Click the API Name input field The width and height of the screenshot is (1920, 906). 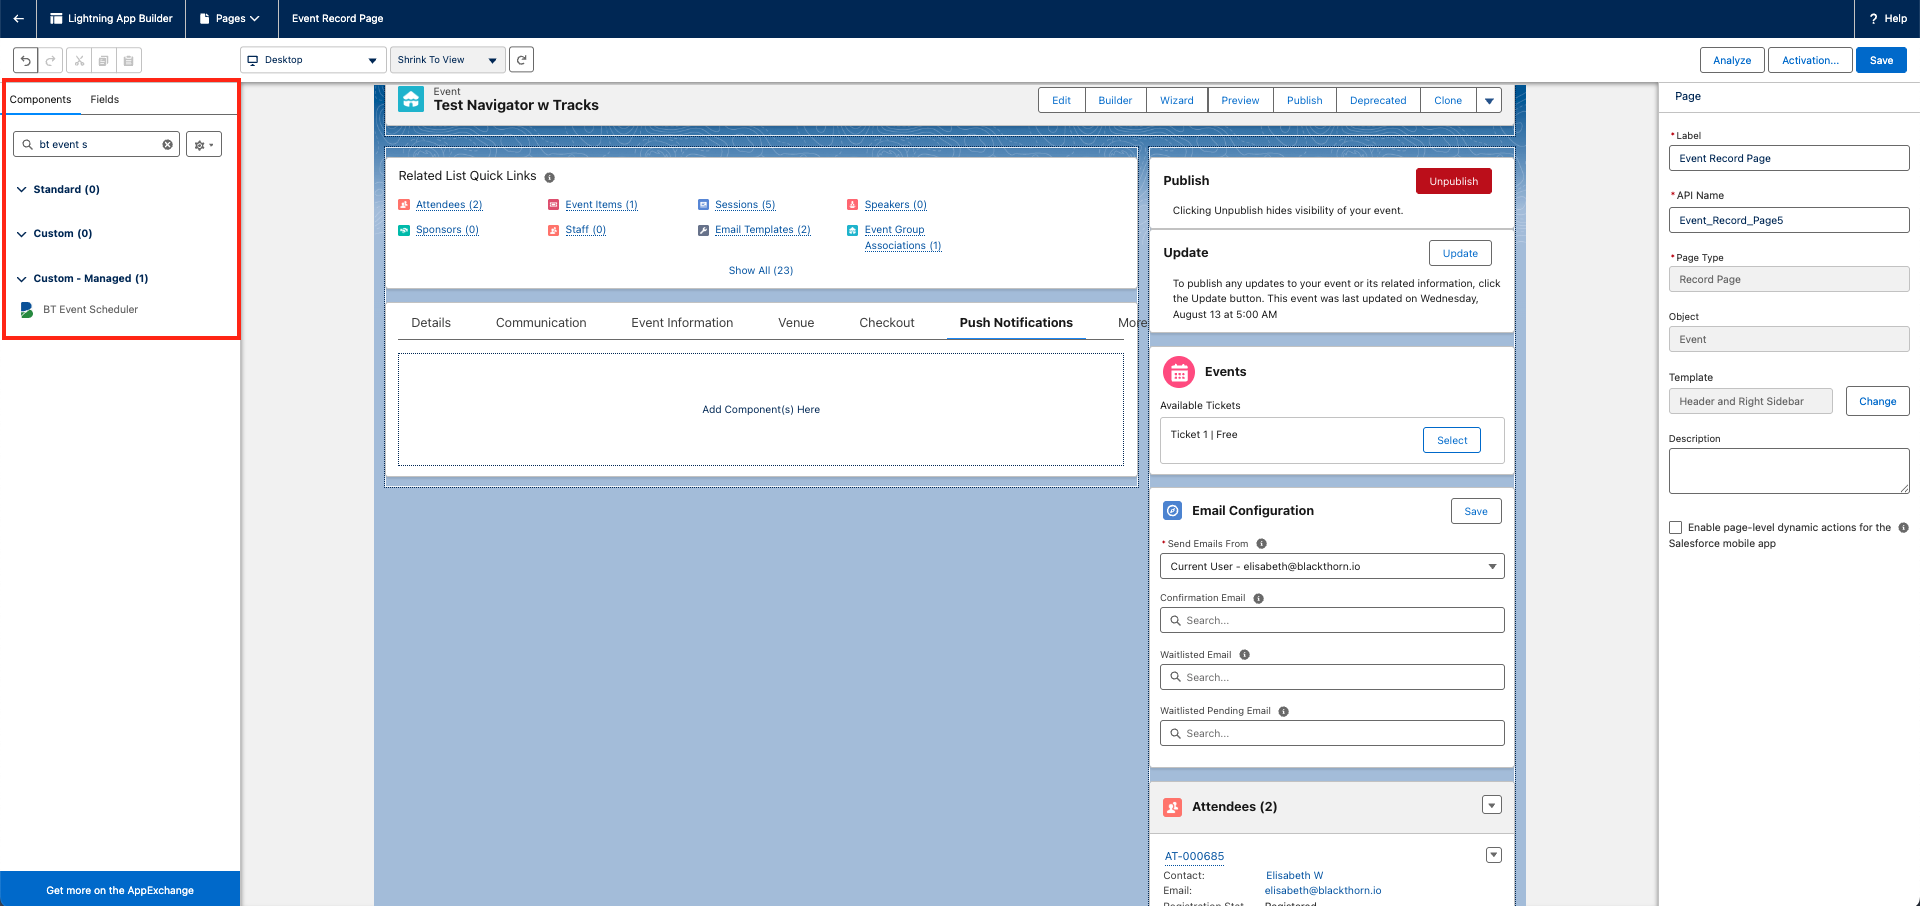pyautogui.click(x=1789, y=220)
